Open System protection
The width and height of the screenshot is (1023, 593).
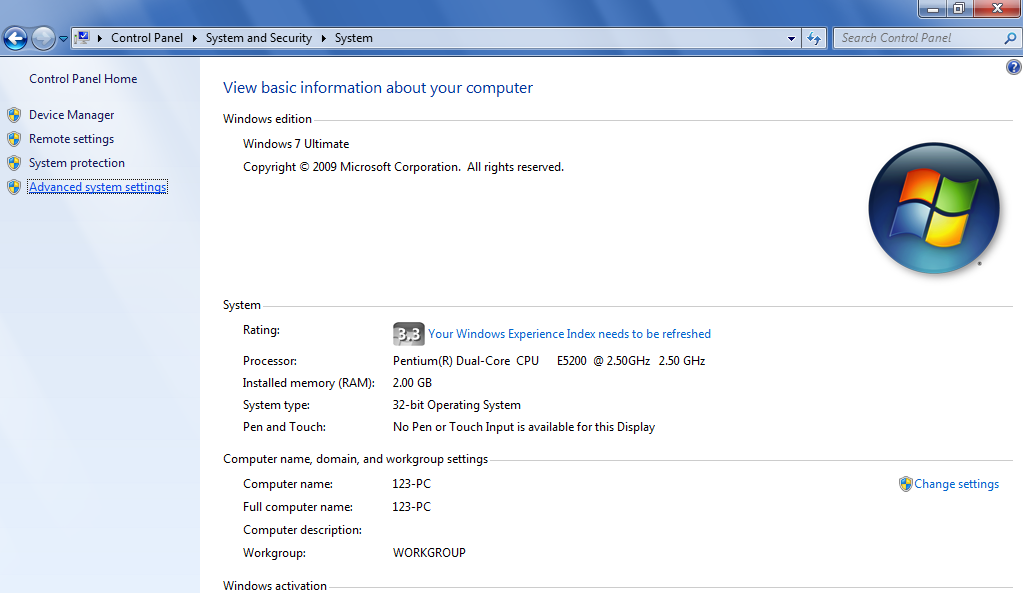pyautogui.click(x=76, y=163)
